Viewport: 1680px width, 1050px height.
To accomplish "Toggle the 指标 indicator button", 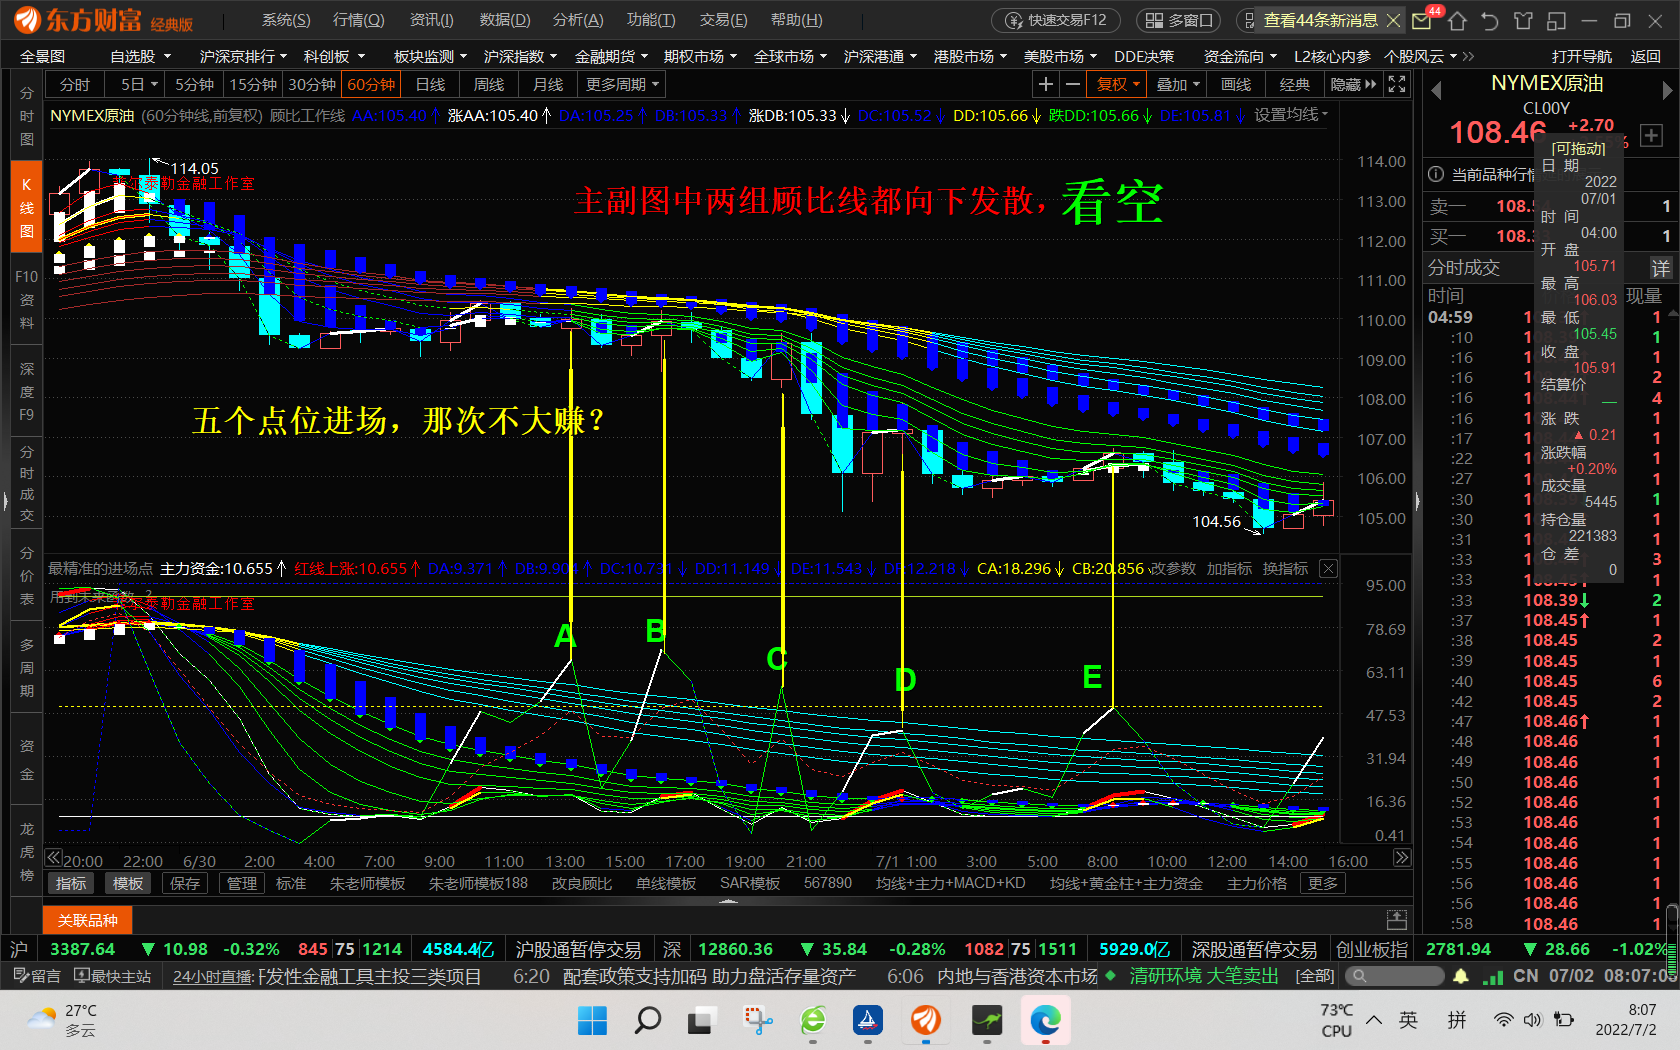I will [x=71, y=884].
